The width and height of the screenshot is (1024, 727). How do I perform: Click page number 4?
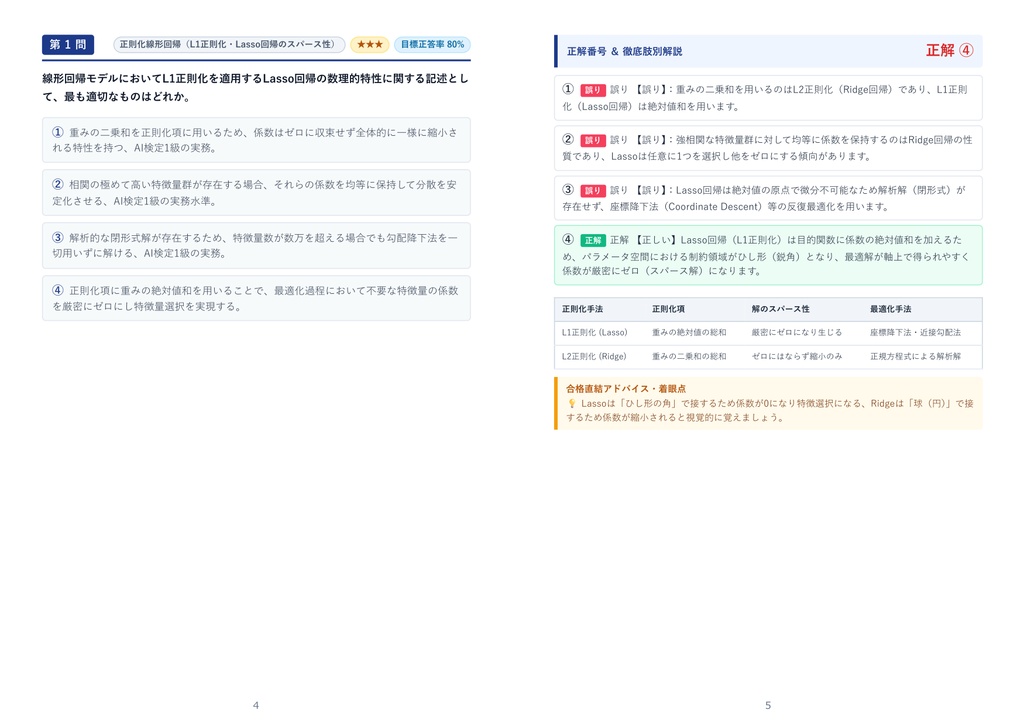pyautogui.click(x=256, y=705)
